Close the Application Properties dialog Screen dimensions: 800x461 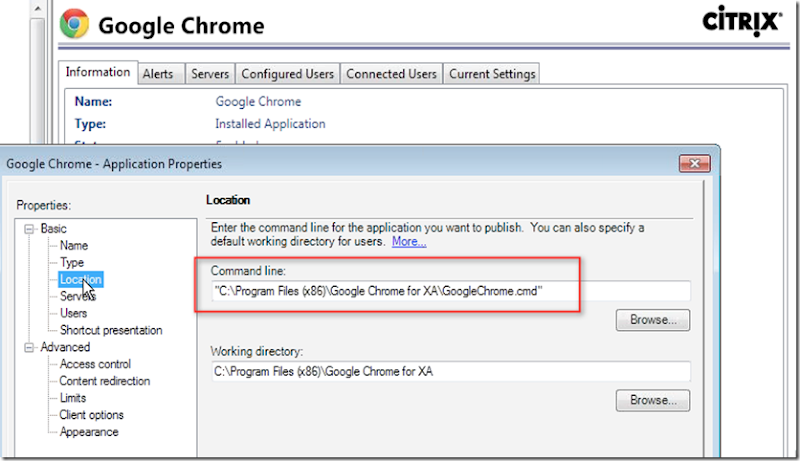click(694, 163)
